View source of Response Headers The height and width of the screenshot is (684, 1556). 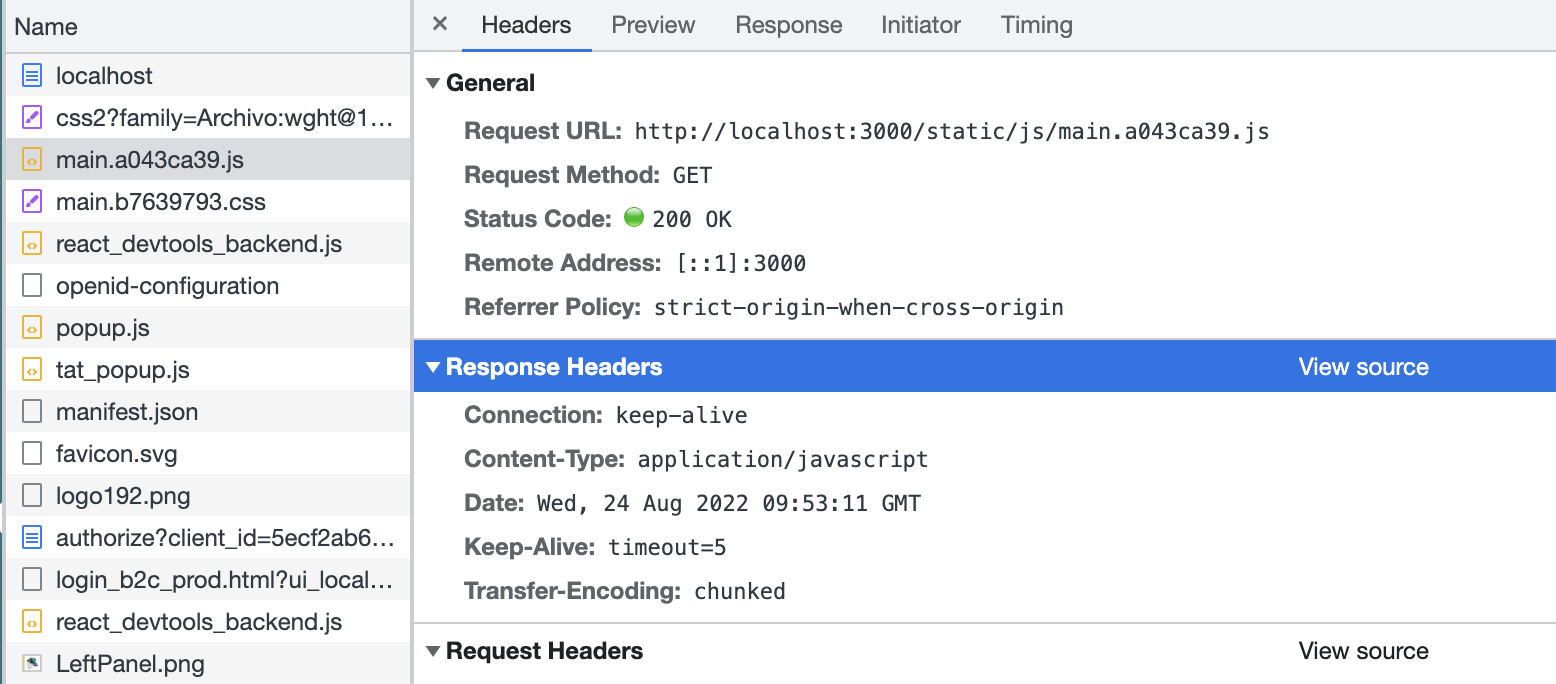point(1363,367)
